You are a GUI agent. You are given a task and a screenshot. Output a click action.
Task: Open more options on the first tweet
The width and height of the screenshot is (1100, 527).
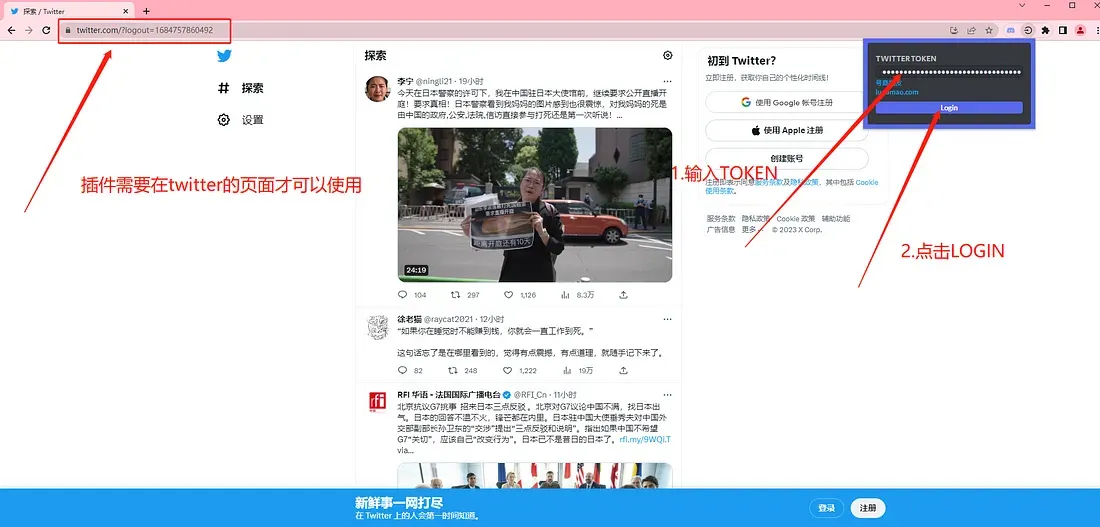click(668, 81)
